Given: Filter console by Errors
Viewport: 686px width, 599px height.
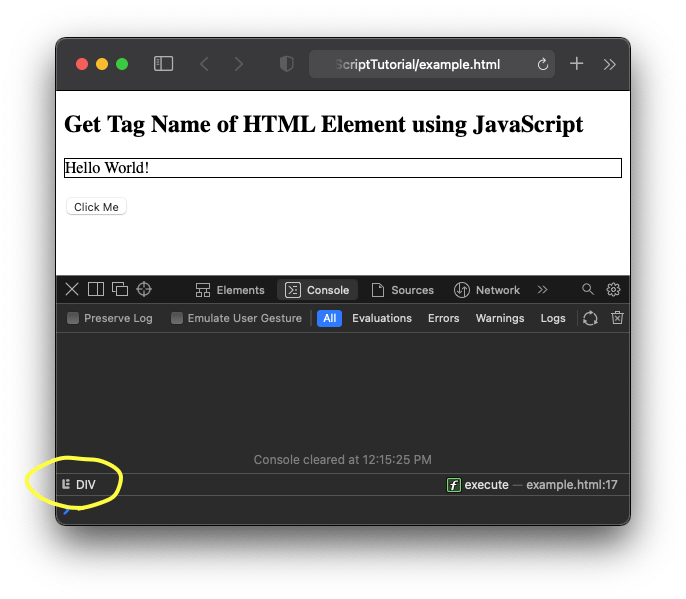Looking at the screenshot, I should click(444, 318).
